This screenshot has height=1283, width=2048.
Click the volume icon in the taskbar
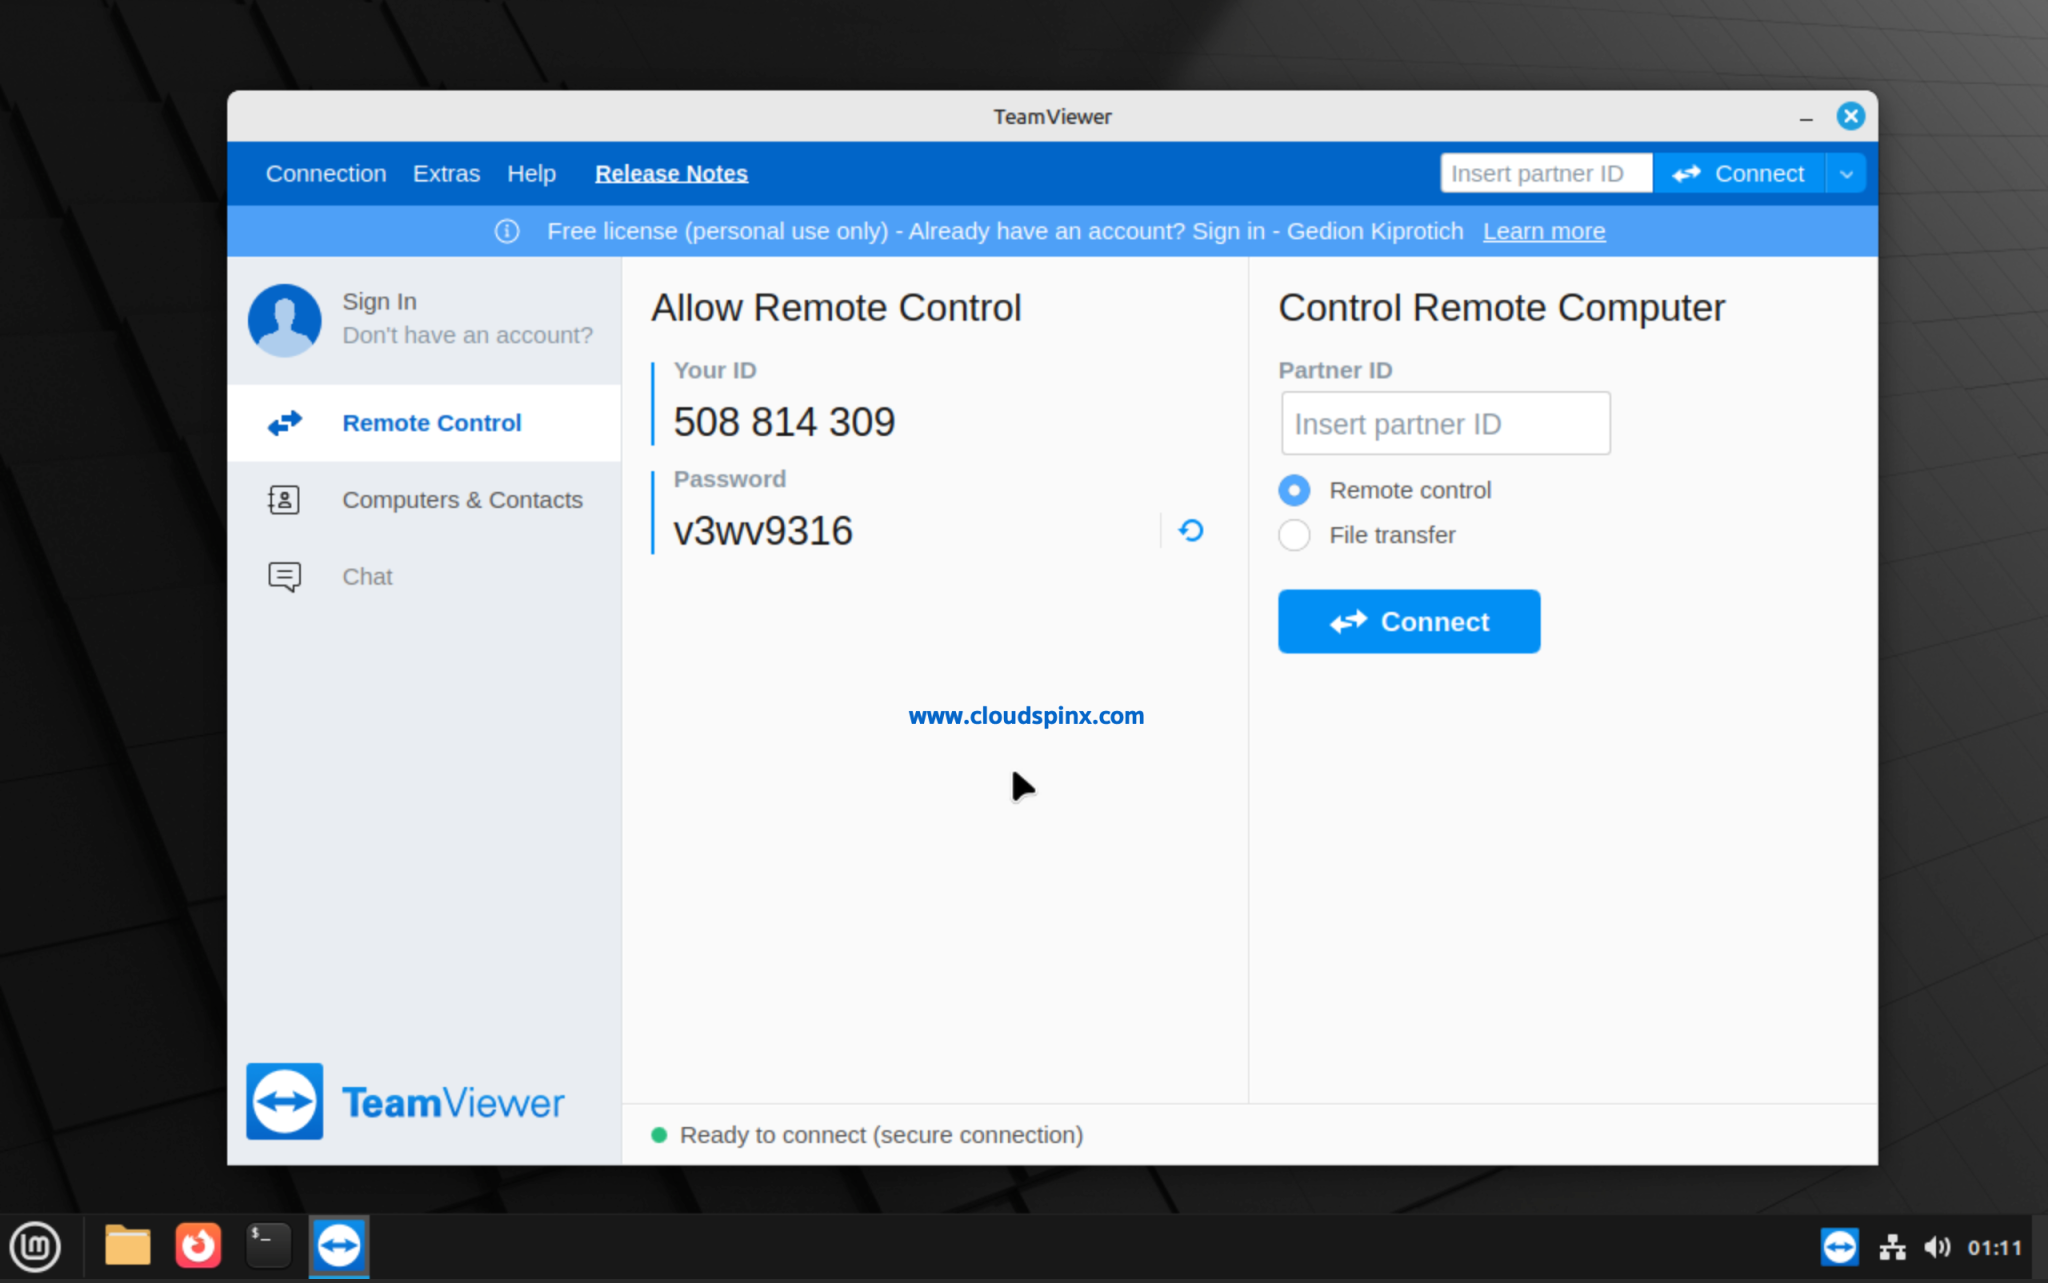point(1938,1246)
